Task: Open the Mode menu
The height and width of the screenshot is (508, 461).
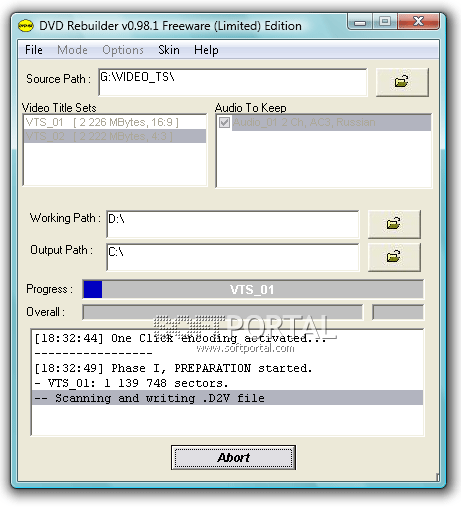Action: click(72, 50)
